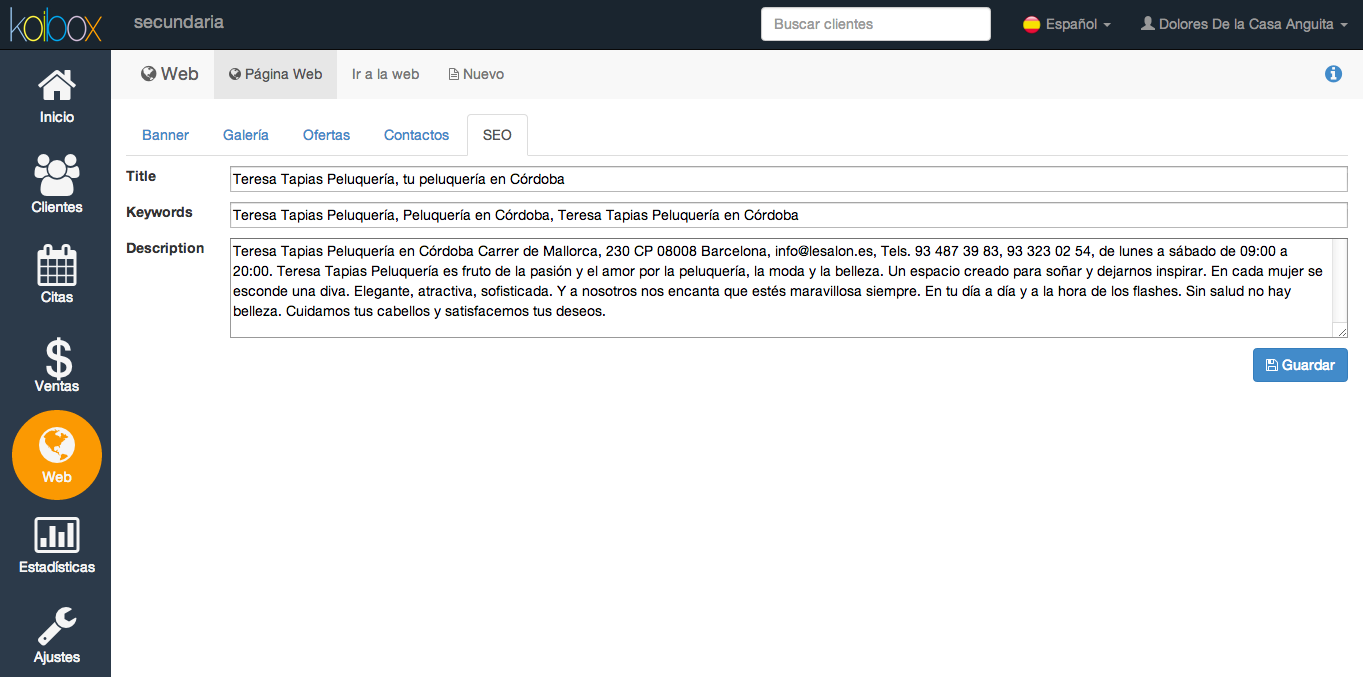1363x677 pixels.
Task: Click the secundaria brand text in header
Action: [179, 22]
